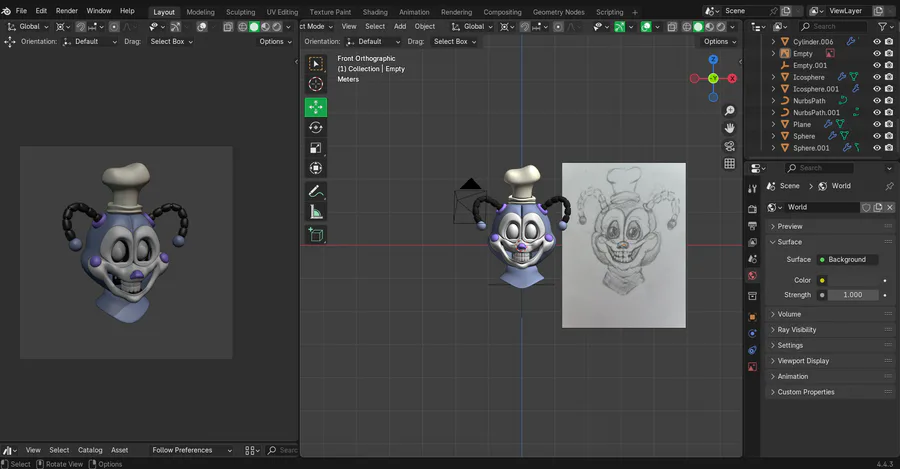Screen dimensions: 900x469
Task: Select the Annotate tool
Action: pyautogui.click(x=316, y=191)
